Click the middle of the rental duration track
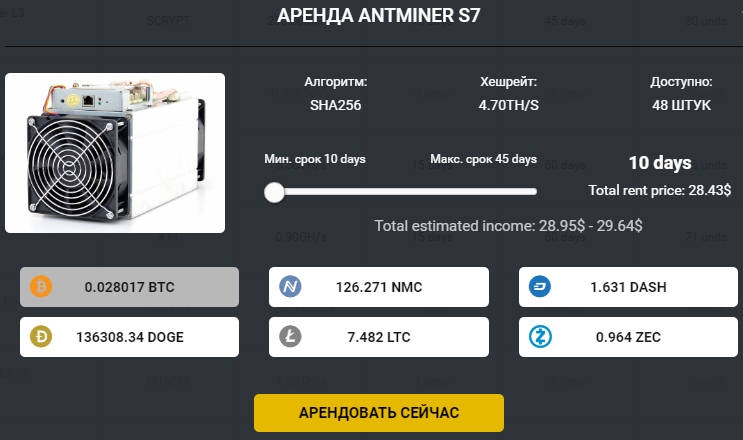The width and height of the screenshot is (743, 440). point(406,192)
